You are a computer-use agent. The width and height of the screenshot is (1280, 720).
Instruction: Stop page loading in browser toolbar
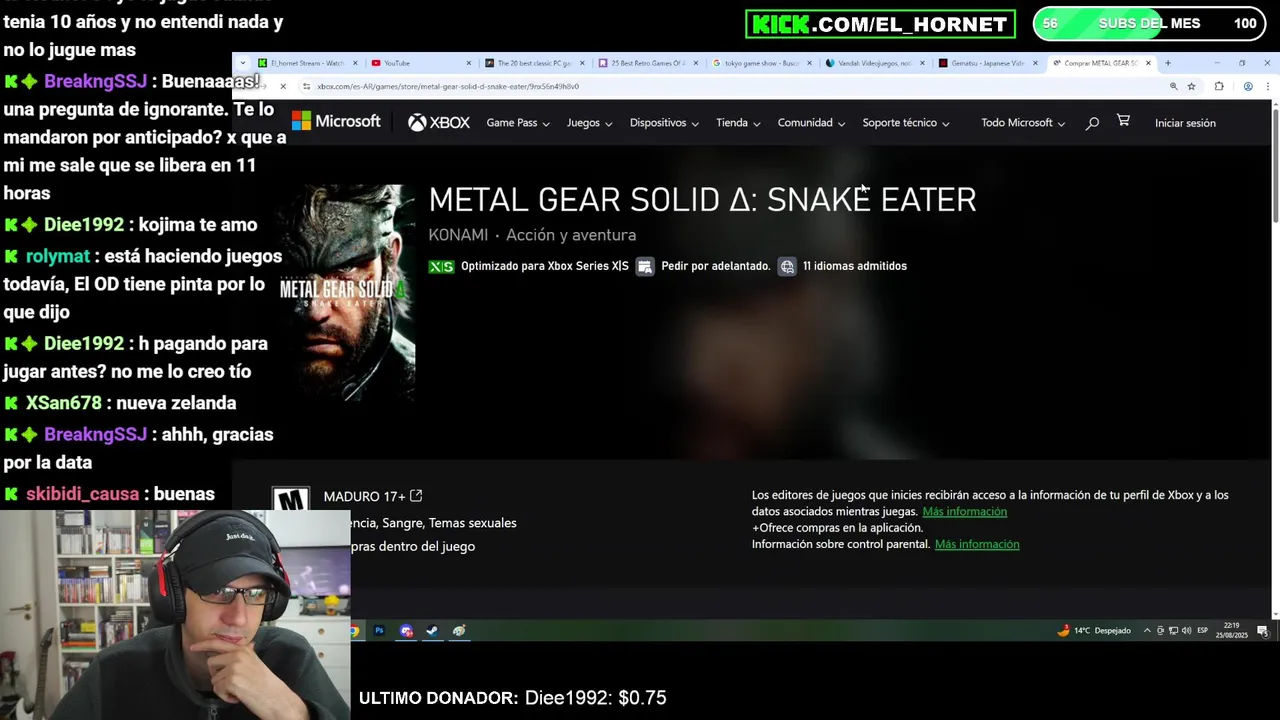pos(283,87)
